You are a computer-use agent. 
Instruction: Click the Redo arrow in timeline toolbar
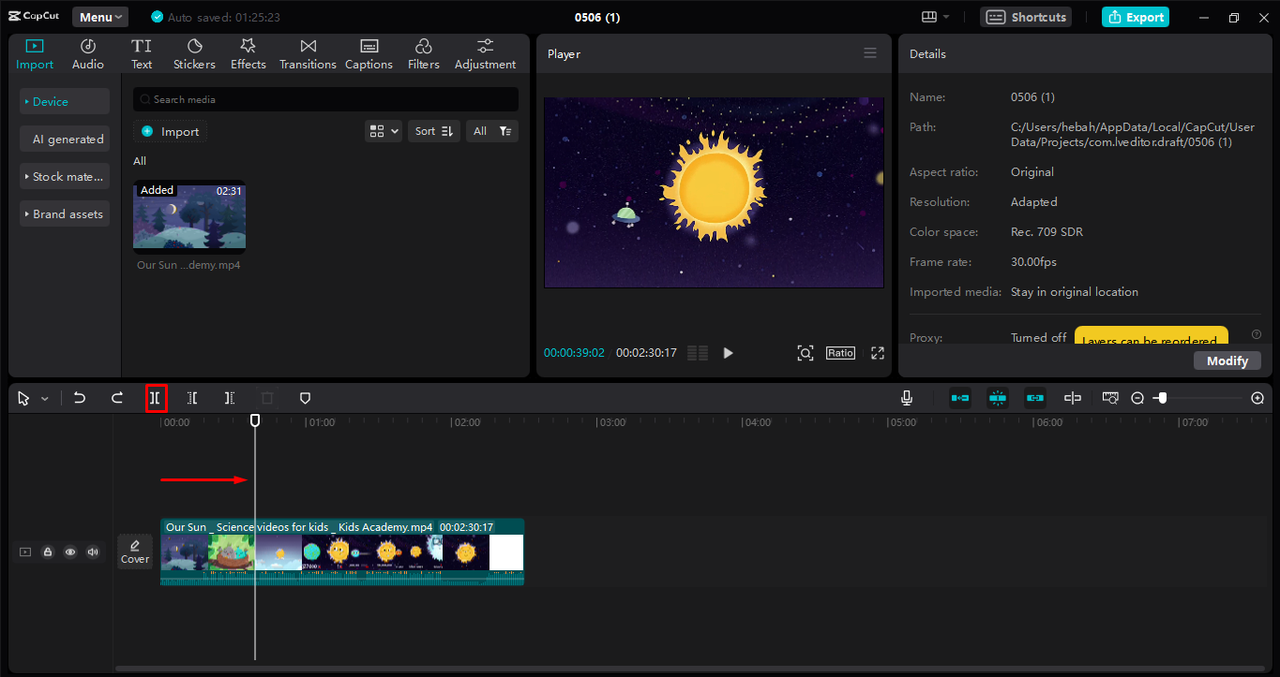(x=117, y=398)
